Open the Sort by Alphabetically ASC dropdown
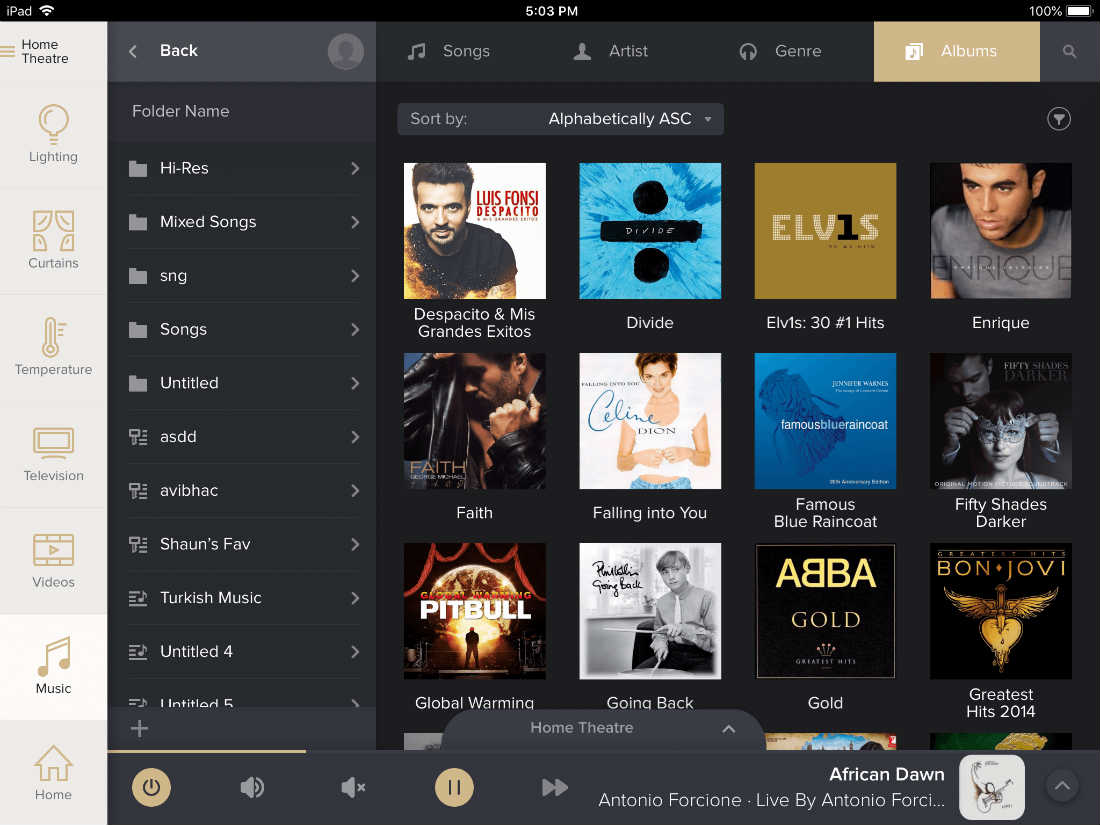Screen dimensions: 1100x825 (561, 119)
